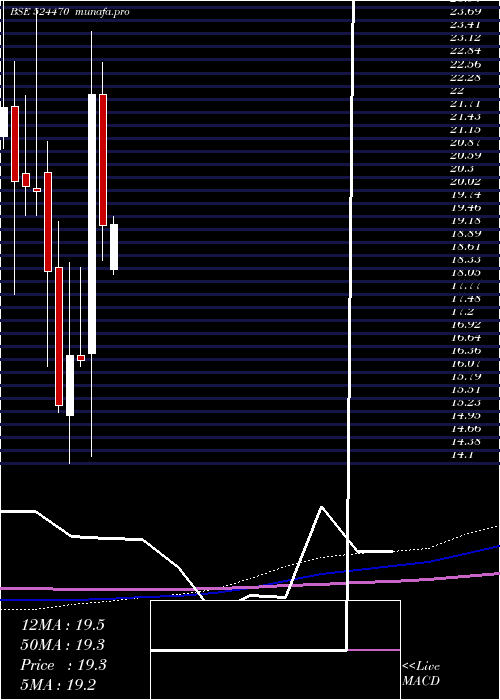Click the 16.36 price axis label
This screenshot has width=500, height=700.
[465, 350]
